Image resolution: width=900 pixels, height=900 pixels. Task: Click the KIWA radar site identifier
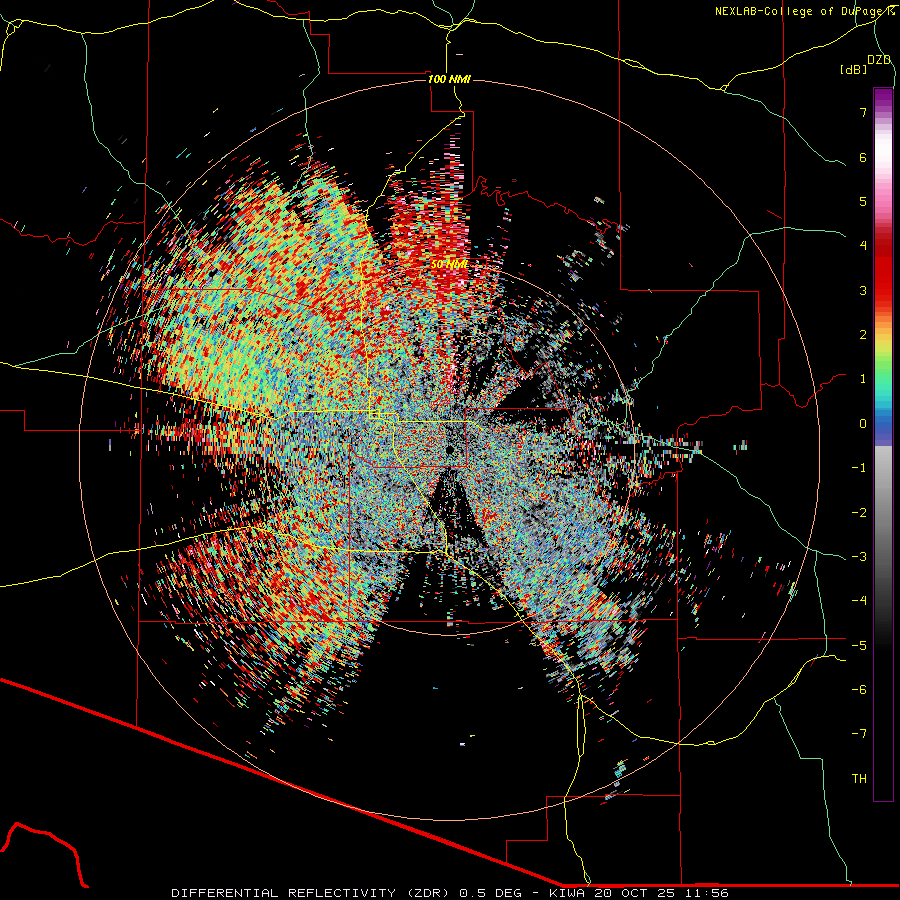pyautogui.click(x=567, y=893)
